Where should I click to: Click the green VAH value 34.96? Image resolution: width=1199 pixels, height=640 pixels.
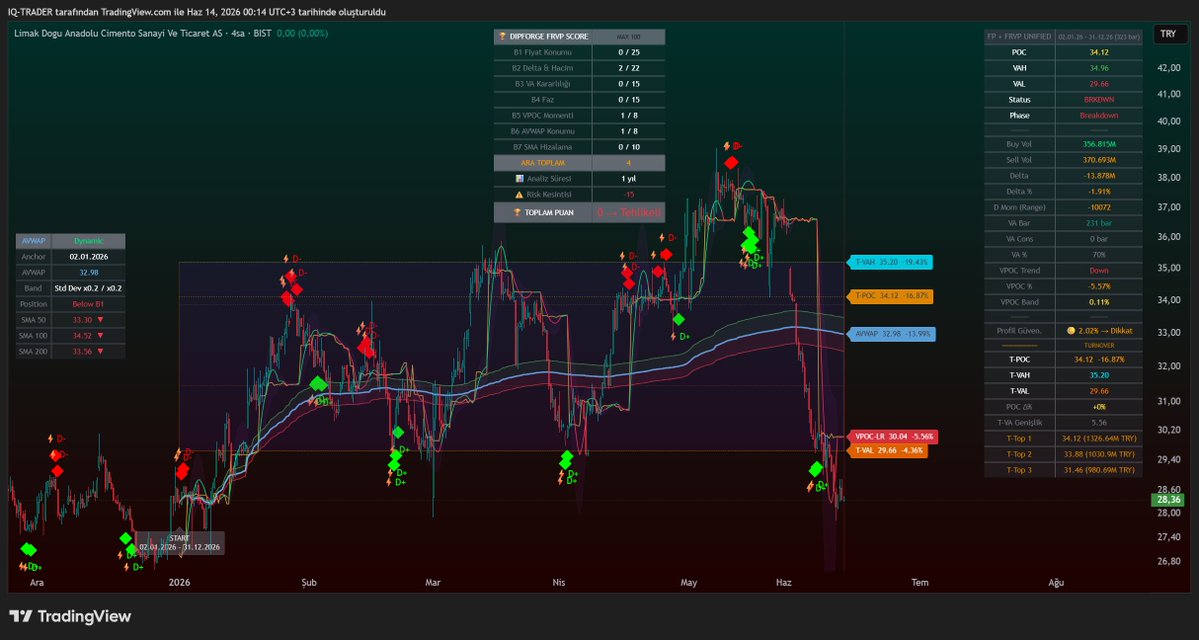[x=1098, y=68]
